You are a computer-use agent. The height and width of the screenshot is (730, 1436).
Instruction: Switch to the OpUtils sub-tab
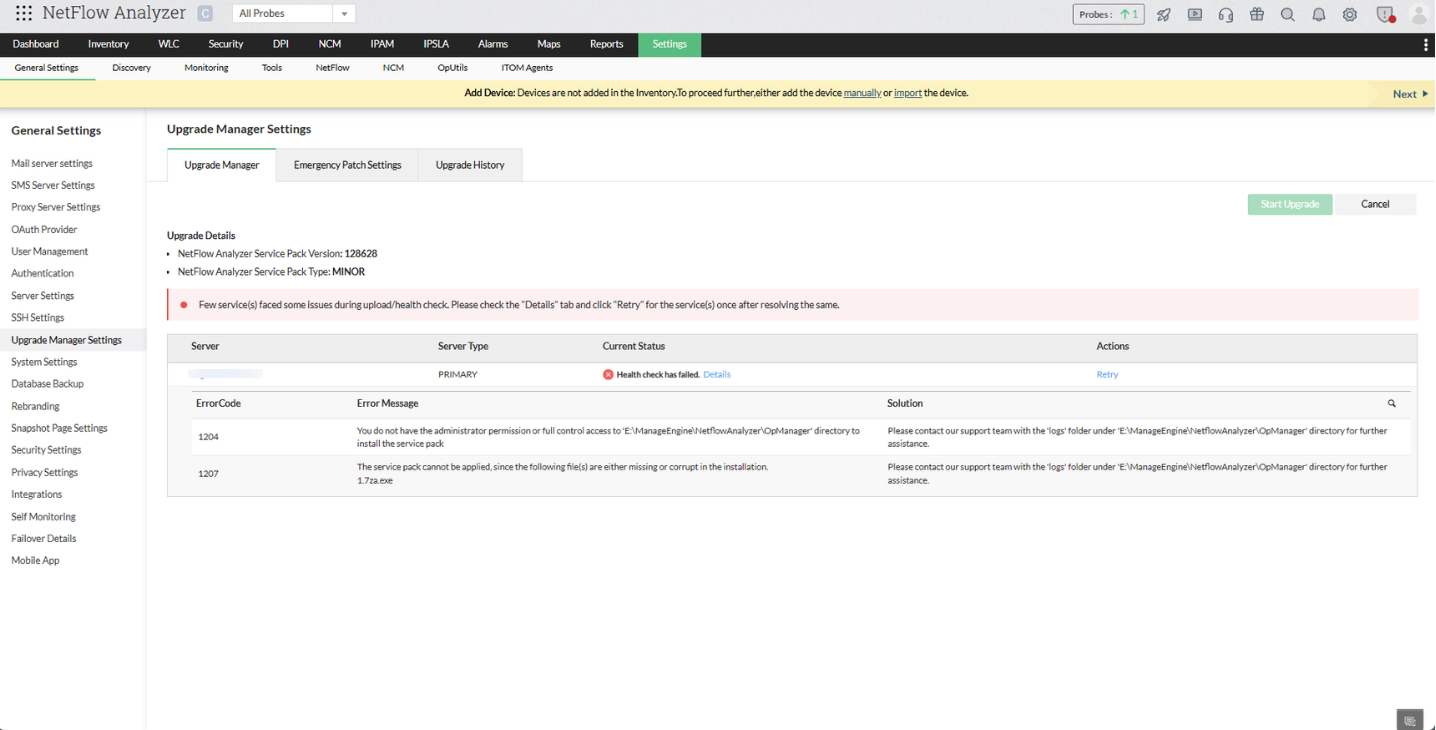(453, 68)
